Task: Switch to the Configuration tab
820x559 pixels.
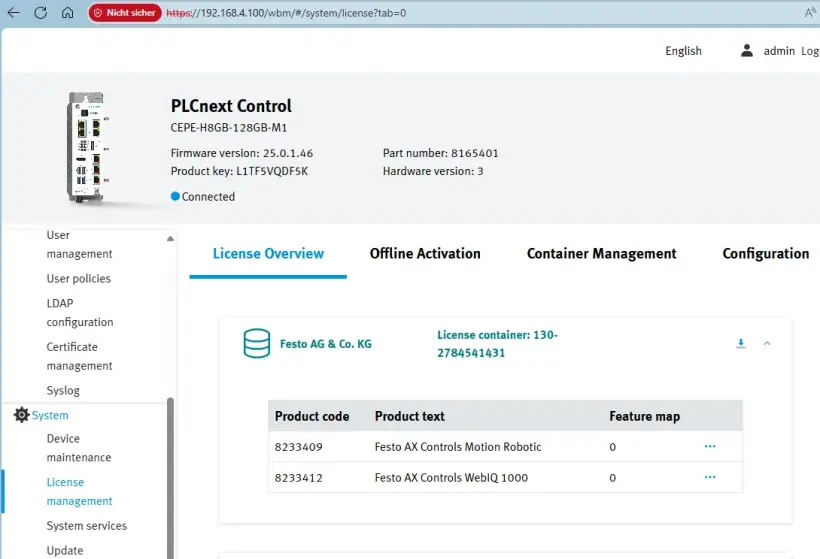Action: (x=766, y=254)
